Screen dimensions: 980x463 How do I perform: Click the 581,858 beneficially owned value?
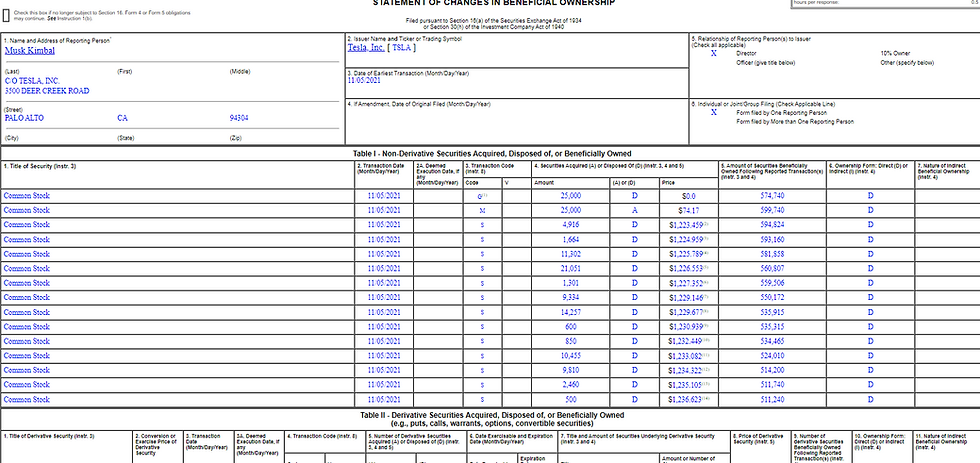(772, 254)
